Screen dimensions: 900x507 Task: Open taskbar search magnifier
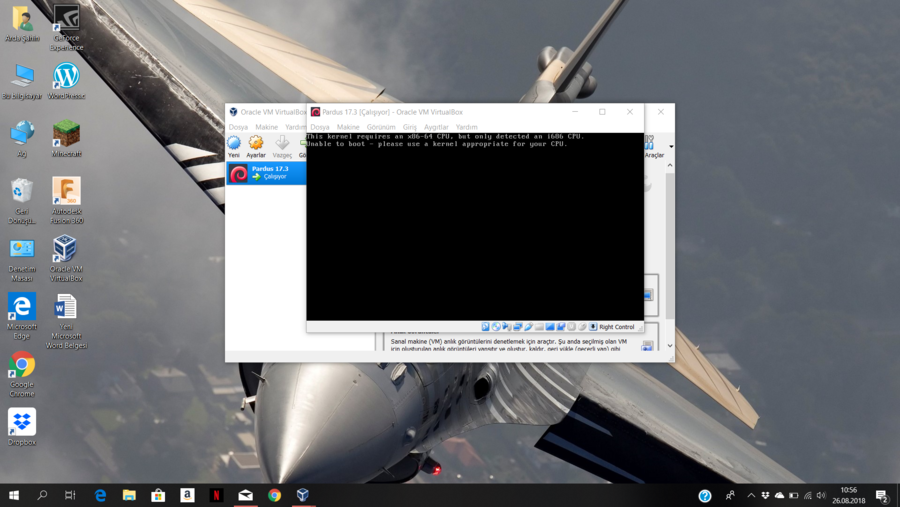[x=42, y=495]
